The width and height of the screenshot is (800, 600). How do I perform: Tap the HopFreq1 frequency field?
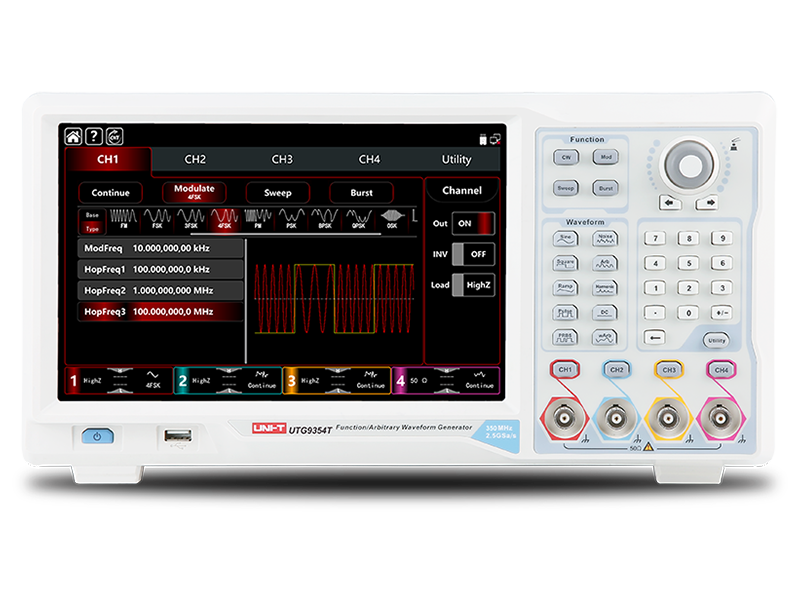coord(160,269)
